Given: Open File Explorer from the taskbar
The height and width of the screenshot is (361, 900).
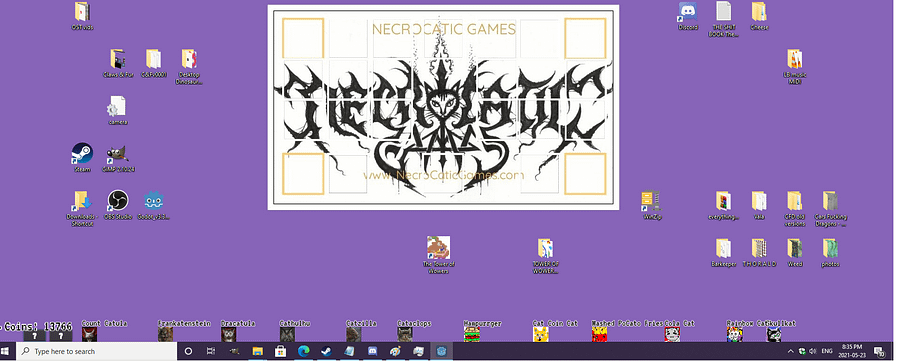Looking at the screenshot, I should (x=258, y=351).
